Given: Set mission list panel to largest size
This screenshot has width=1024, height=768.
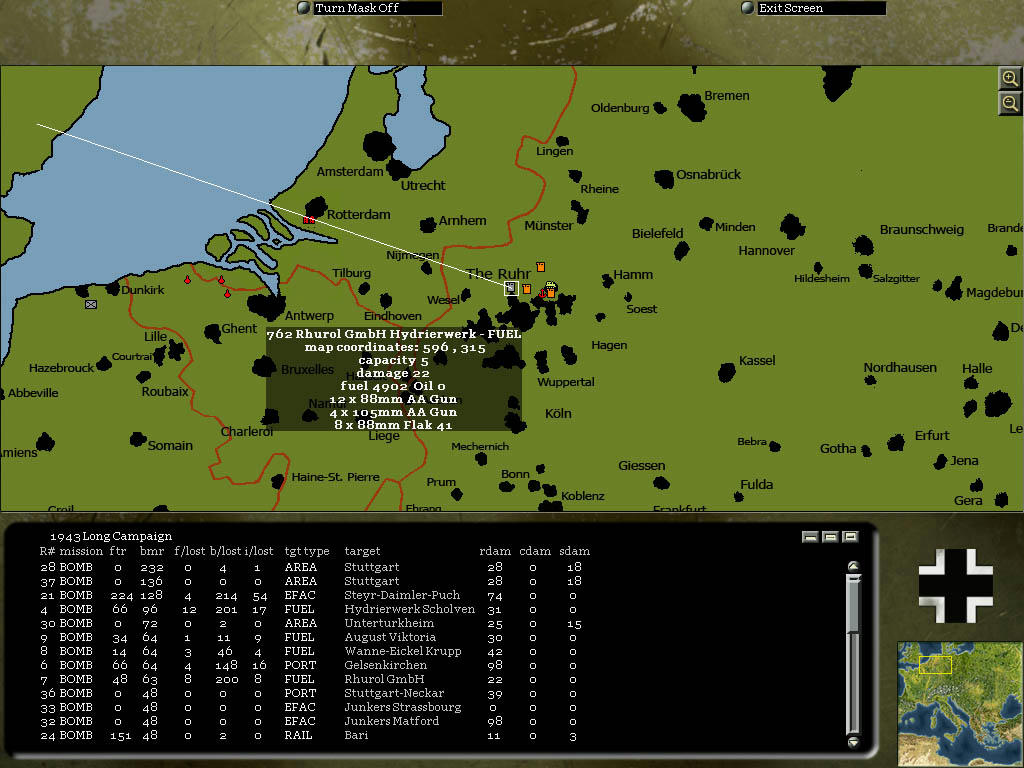Looking at the screenshot, I should (x=850, y=537).
